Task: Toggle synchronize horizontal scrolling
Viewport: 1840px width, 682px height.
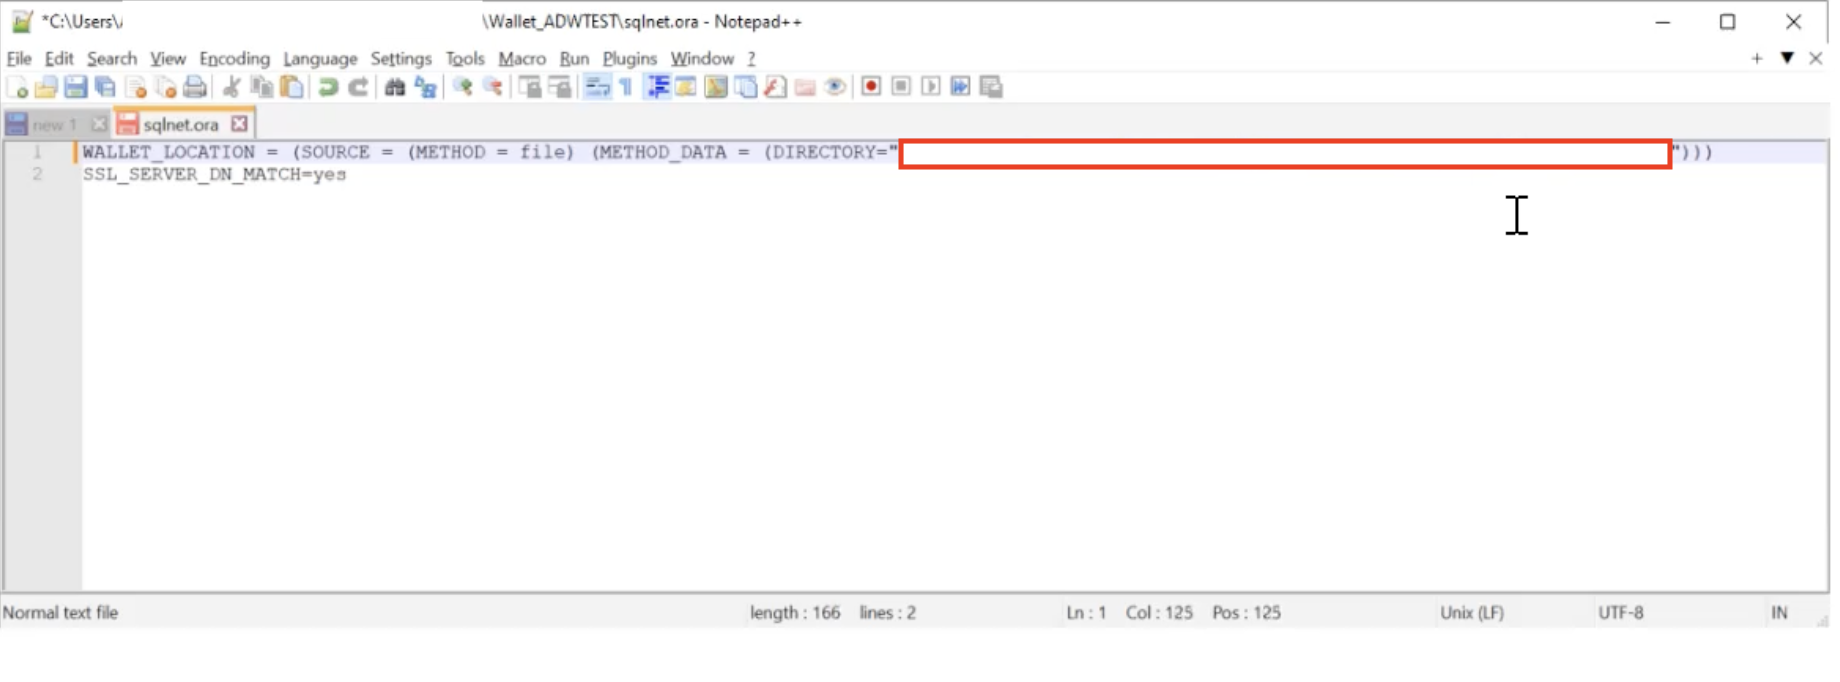Action: coord(560,87)
